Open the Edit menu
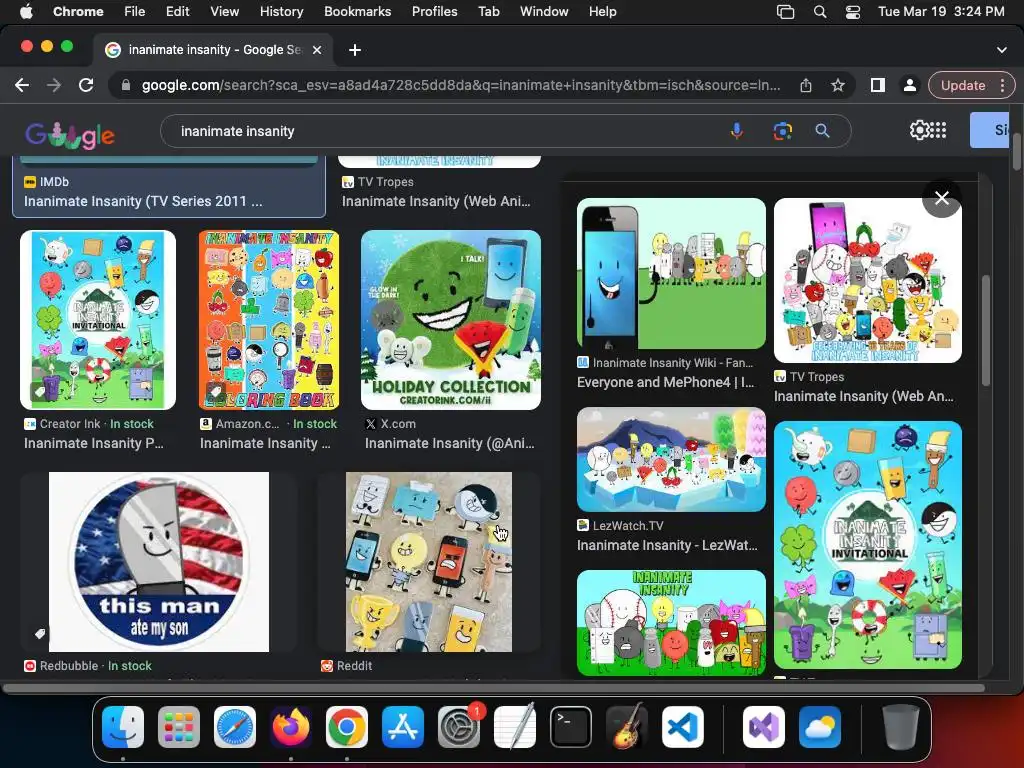Viewport: 1024px width, 768px height. click(177, 11)
